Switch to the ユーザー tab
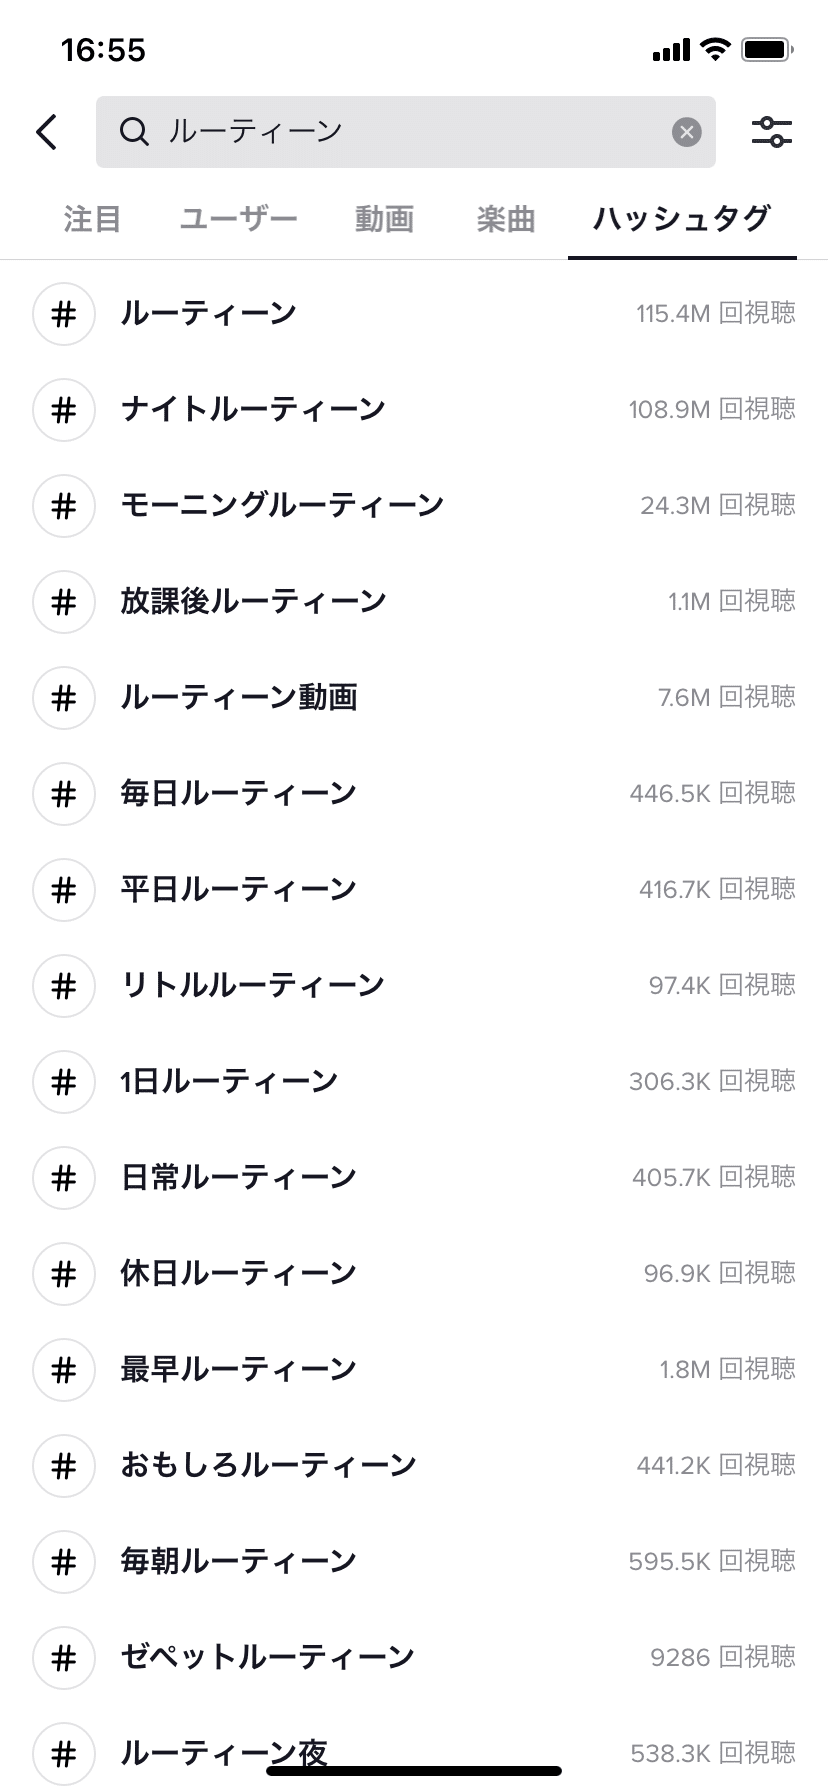 point(239,219)
